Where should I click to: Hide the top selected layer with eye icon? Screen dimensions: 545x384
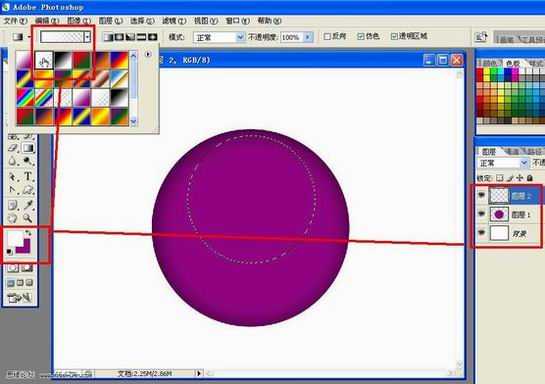pyautogui.click(x=481, y=195)
